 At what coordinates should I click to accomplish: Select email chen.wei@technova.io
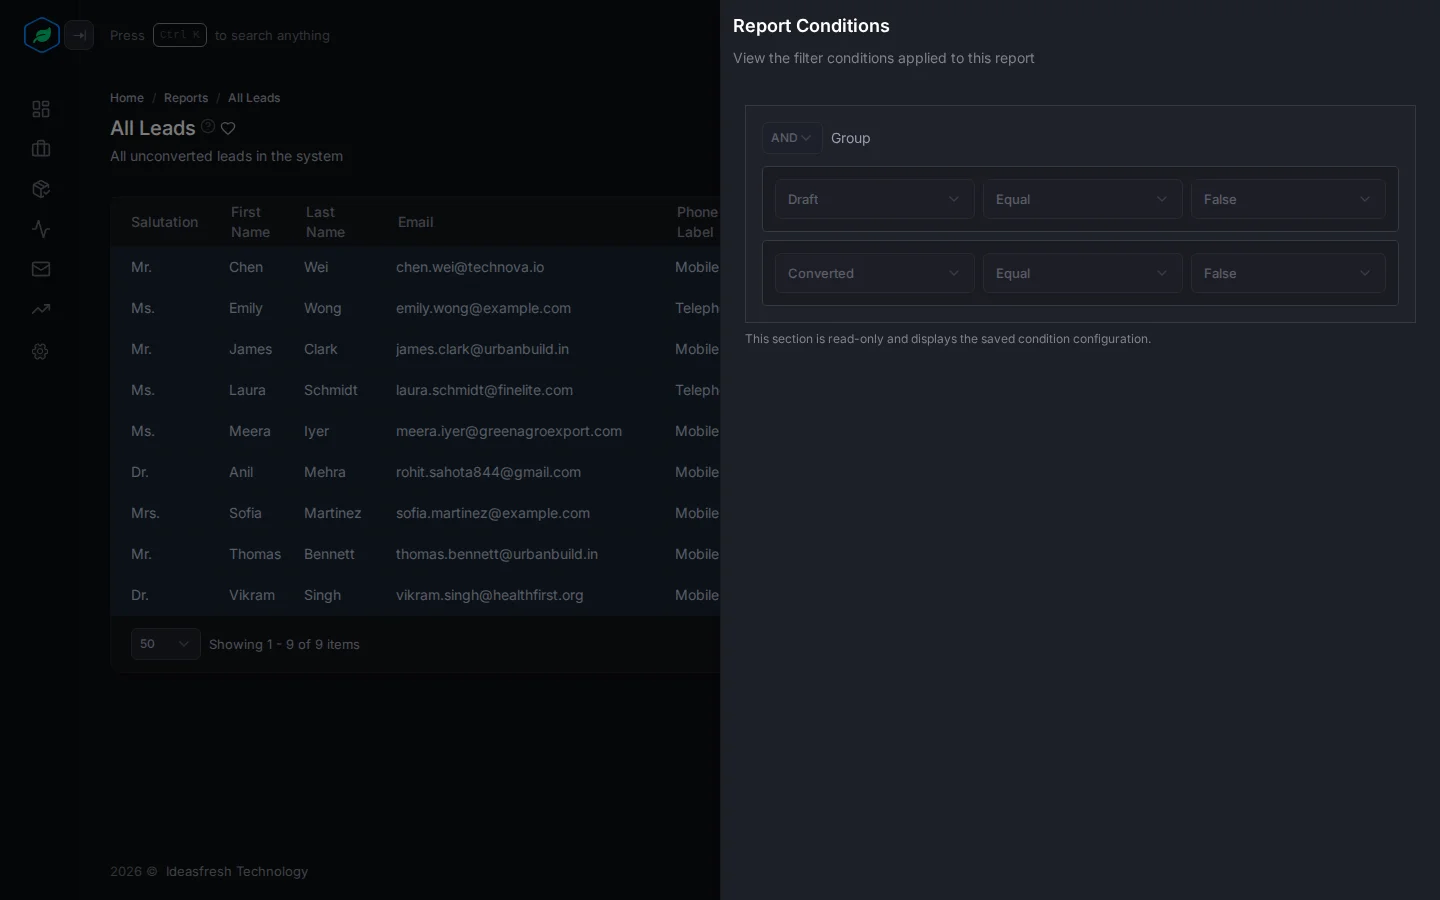pyautogui.click(x=470, y=267)
